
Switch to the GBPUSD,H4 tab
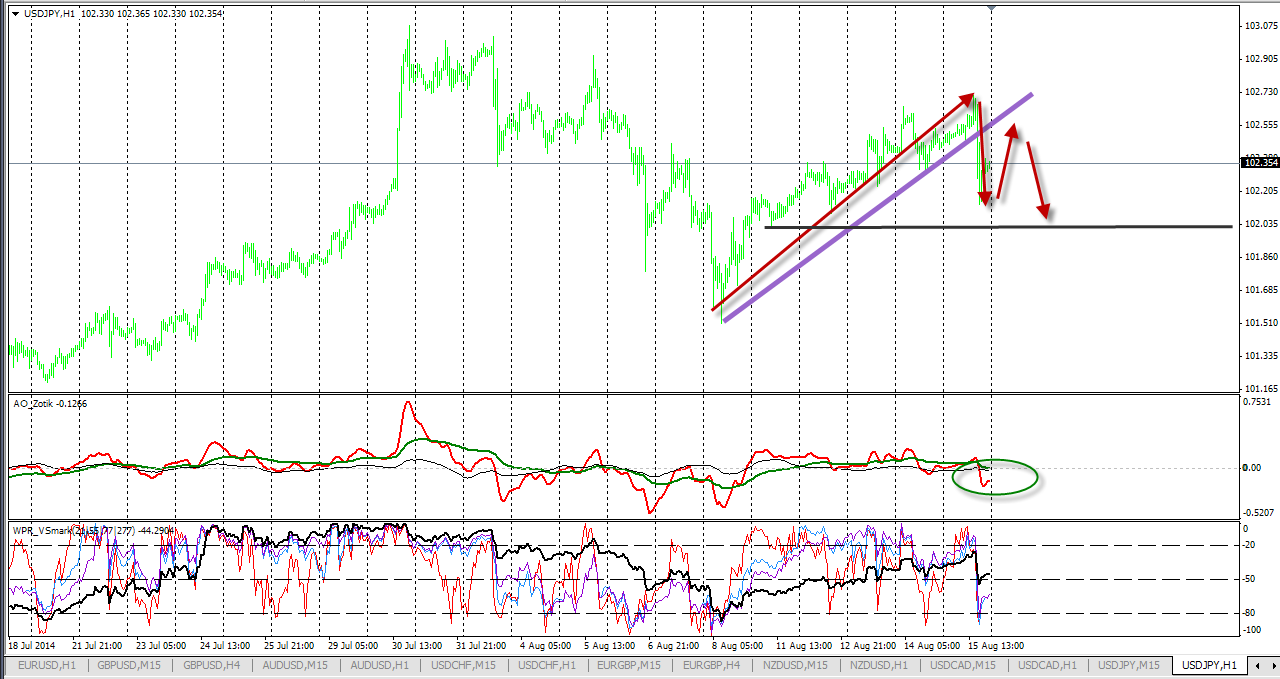tap(211, 665)
